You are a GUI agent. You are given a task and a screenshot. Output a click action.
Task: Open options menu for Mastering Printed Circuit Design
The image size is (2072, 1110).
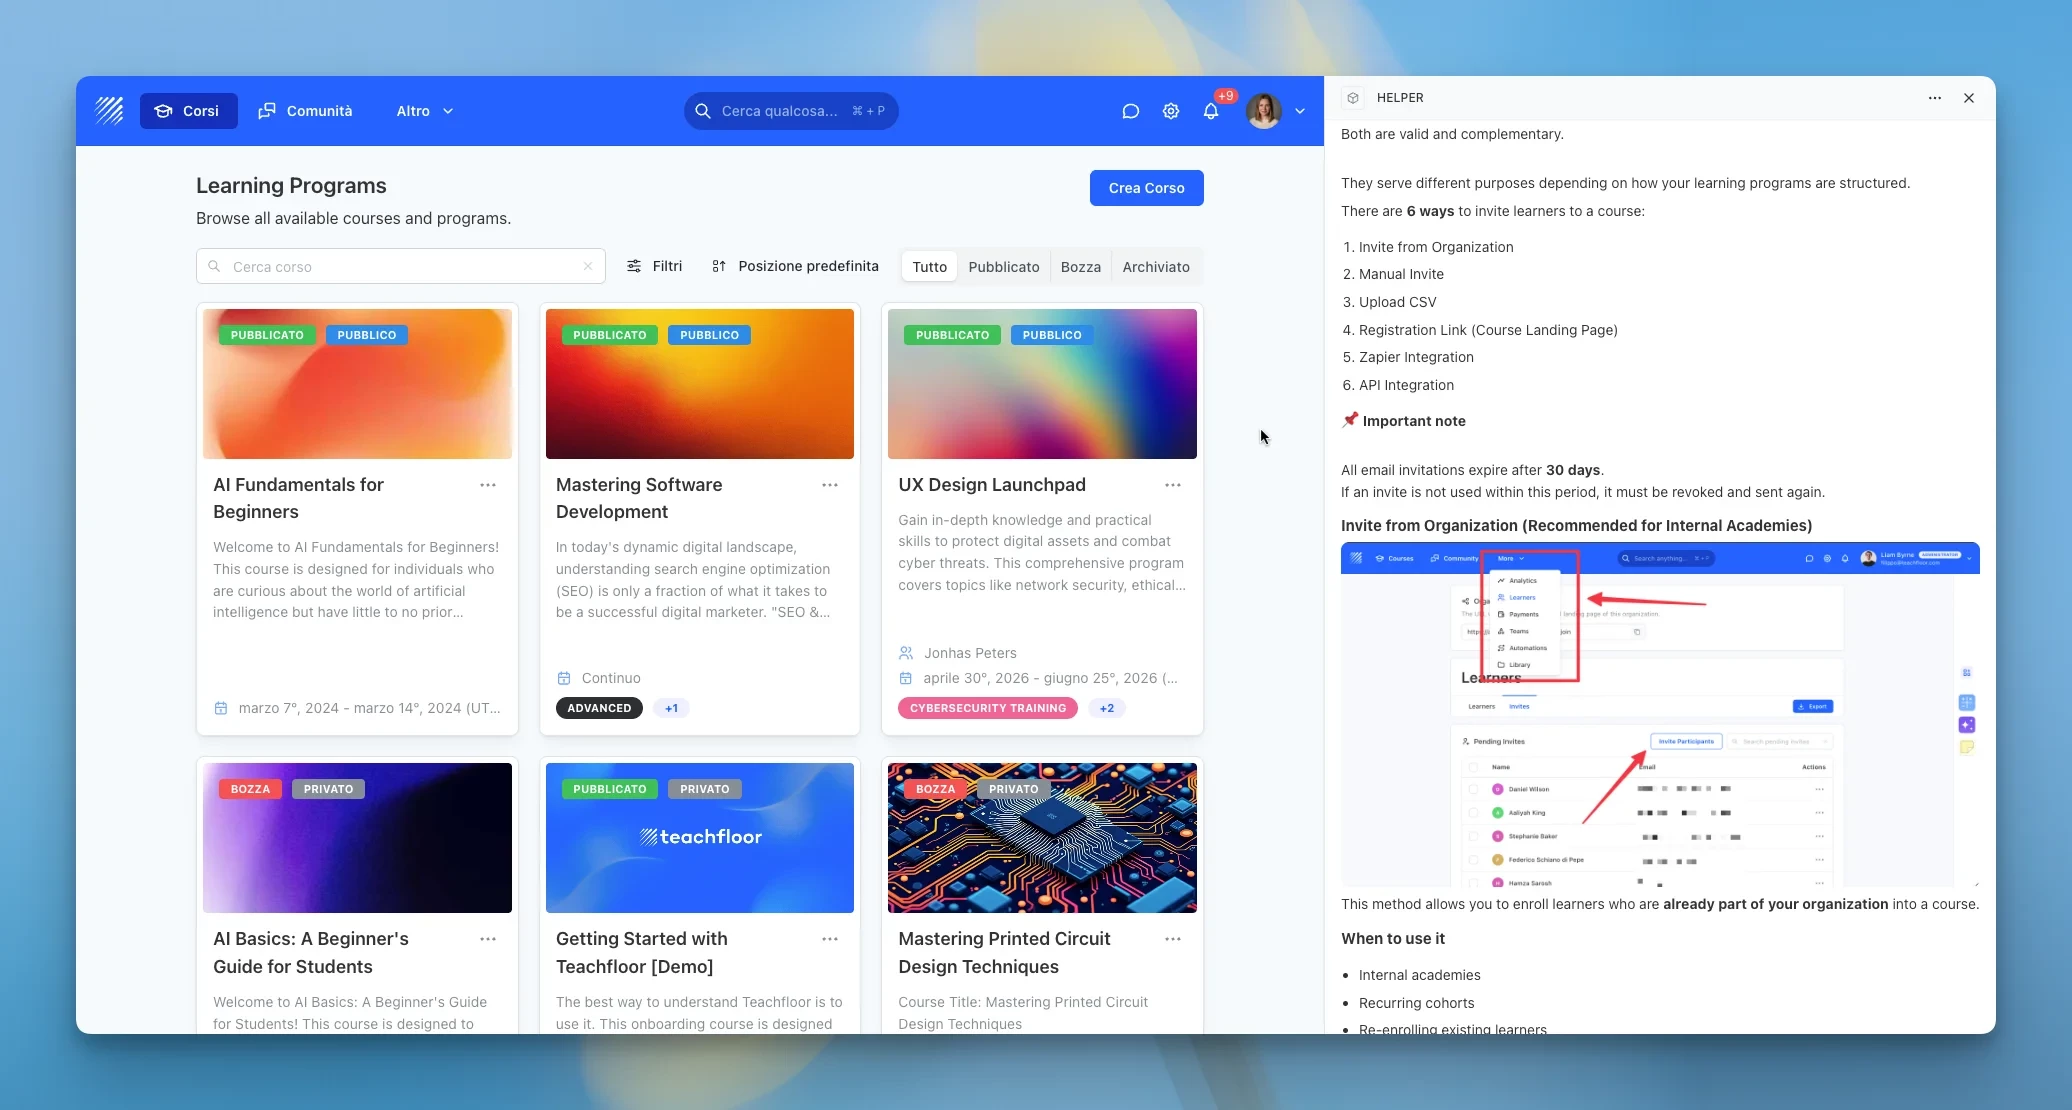click(1173, 939)
